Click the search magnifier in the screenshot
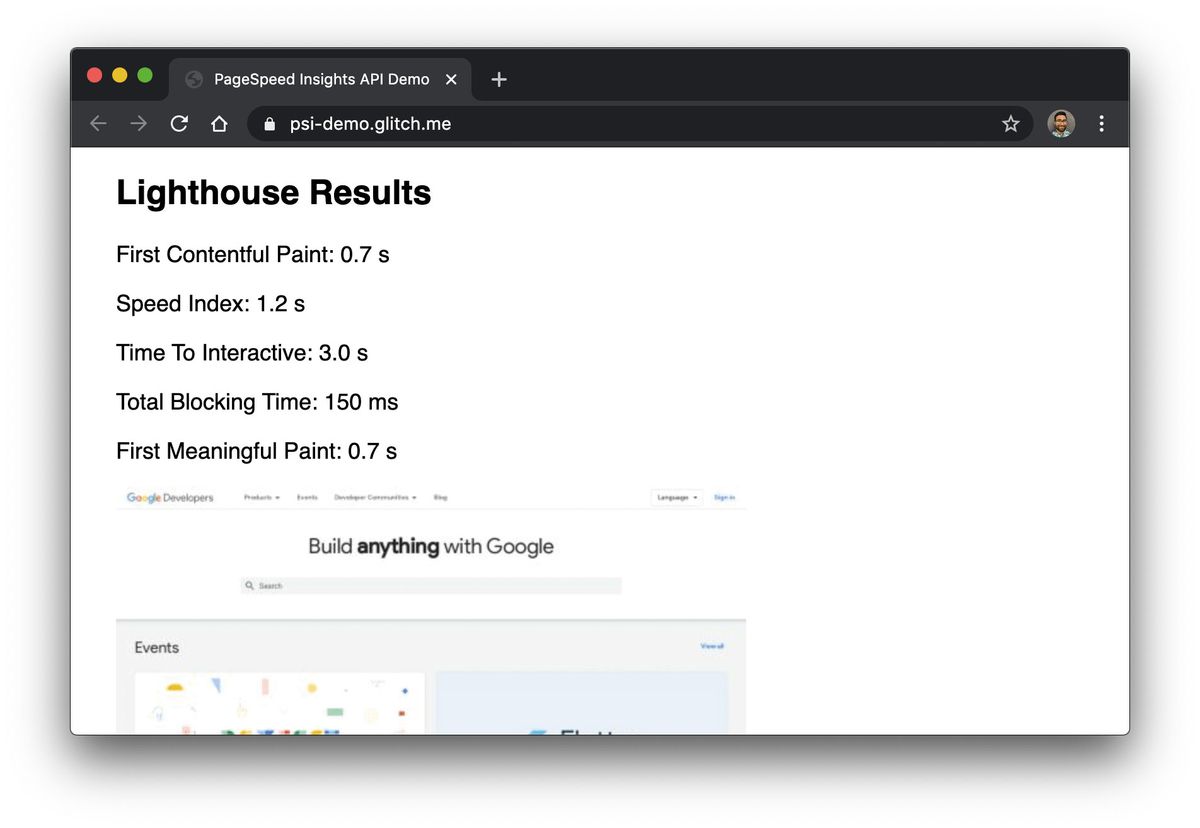This screenshot has width=1200, height=828. click(249, 585)
